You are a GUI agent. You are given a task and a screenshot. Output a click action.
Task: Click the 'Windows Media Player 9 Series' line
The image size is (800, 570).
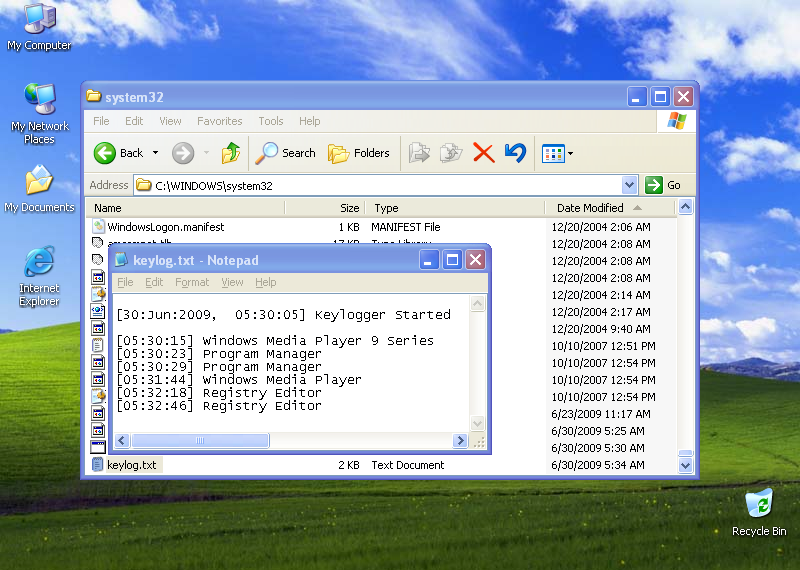click(275, 341)
